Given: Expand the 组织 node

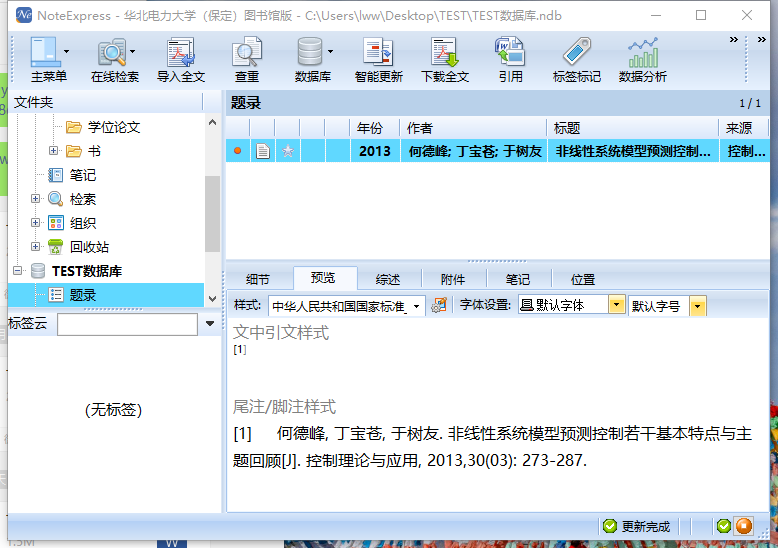Looking at the screenshot, I should (x=35, y=222).
